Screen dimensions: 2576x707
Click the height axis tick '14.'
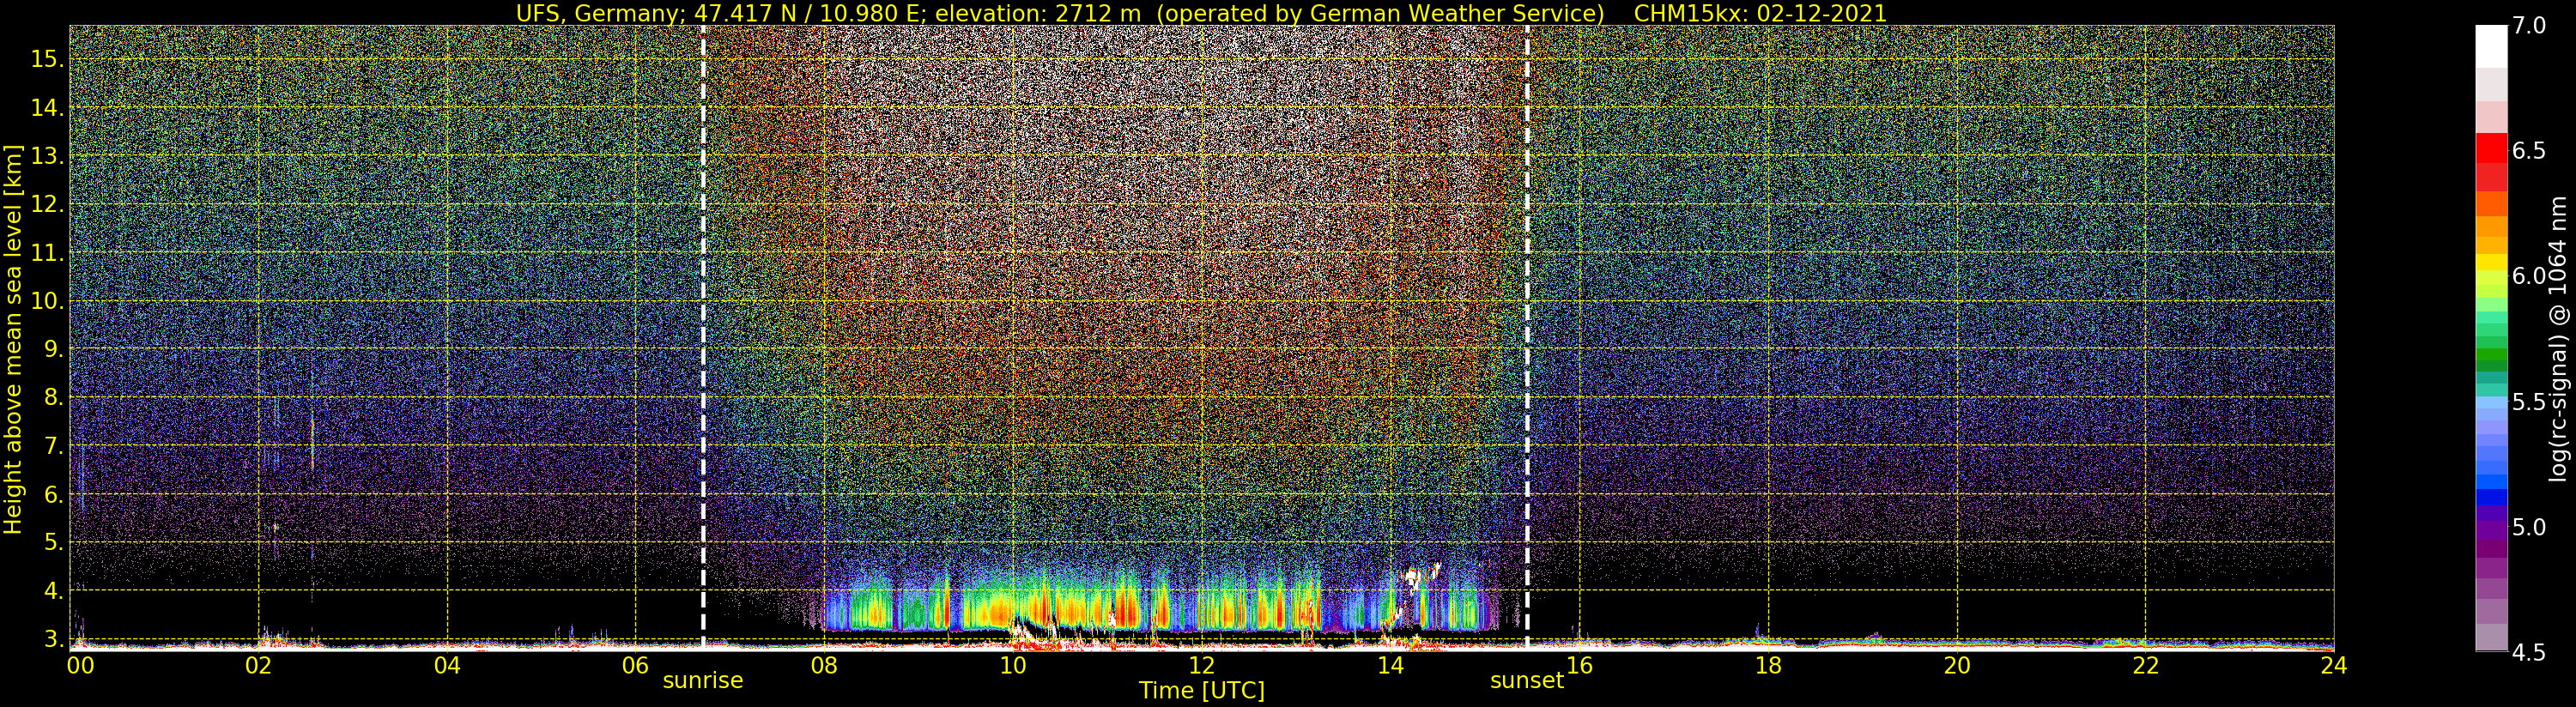pyautogui.click(x=47, y=107)
